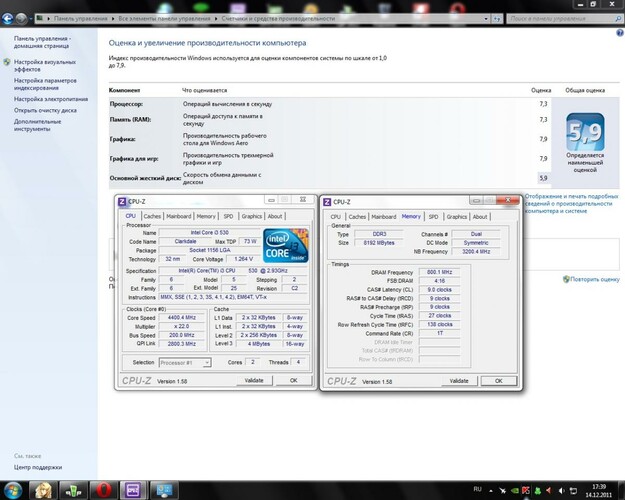
Task: Click the 'Процессор:' component row label
Action: [126, 104]
